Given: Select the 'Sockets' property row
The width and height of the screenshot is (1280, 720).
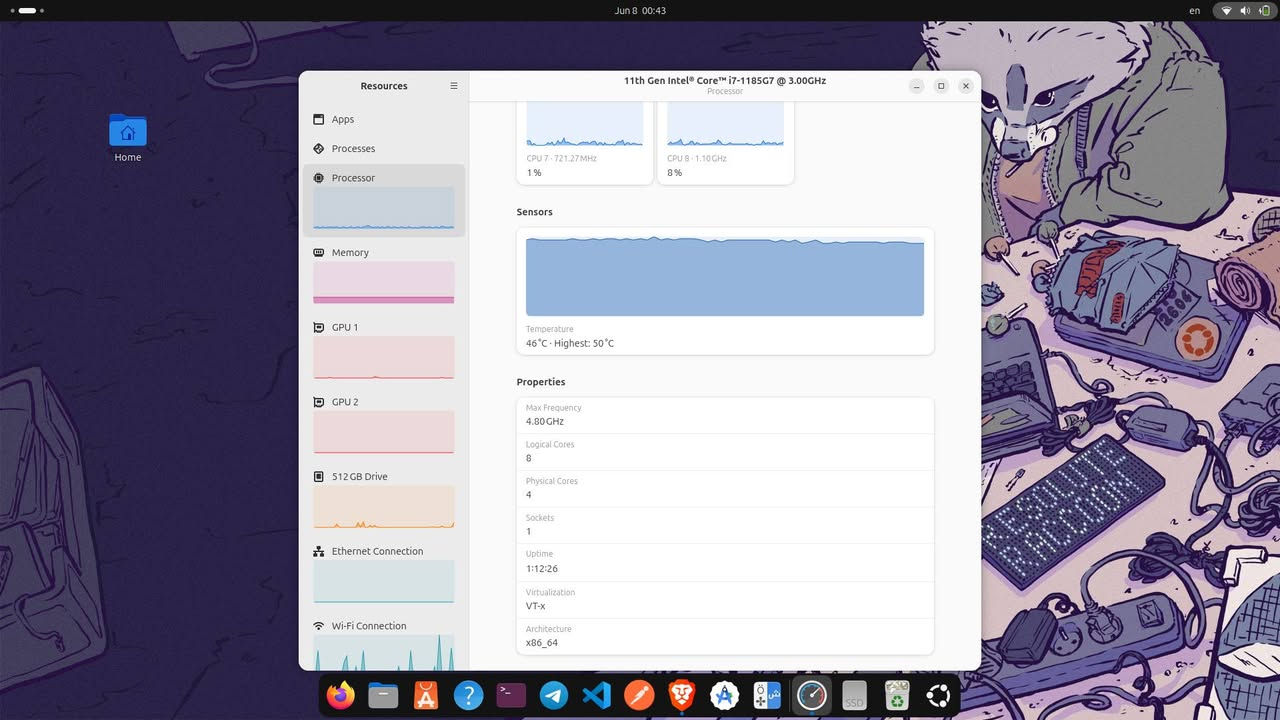Looking at the screenshot, I should [x=725, y=525].
